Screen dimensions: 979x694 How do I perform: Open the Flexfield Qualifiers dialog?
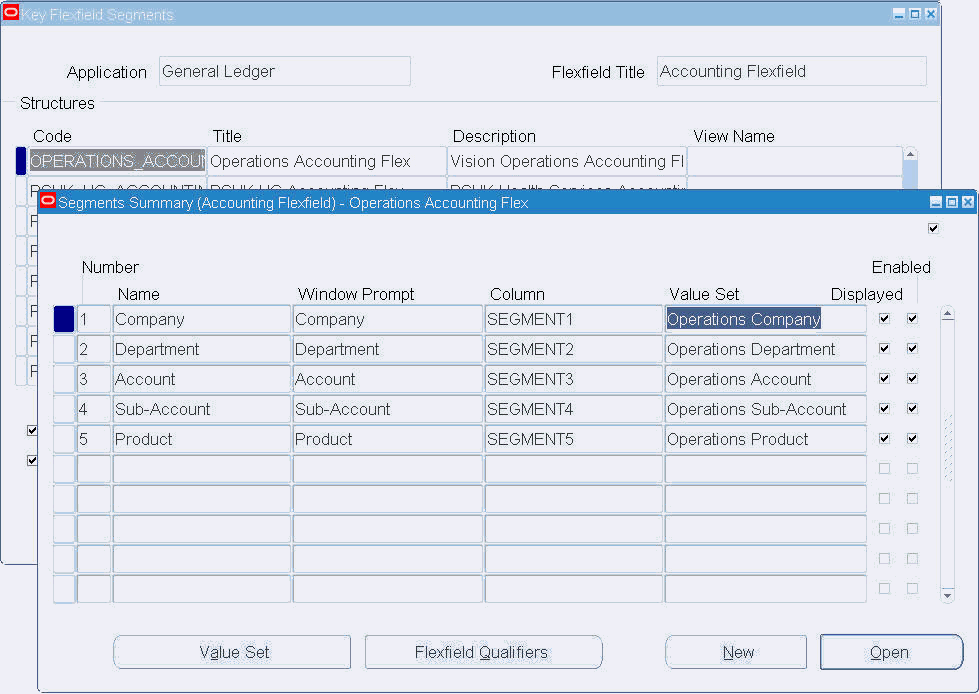(x=483, y=652)
